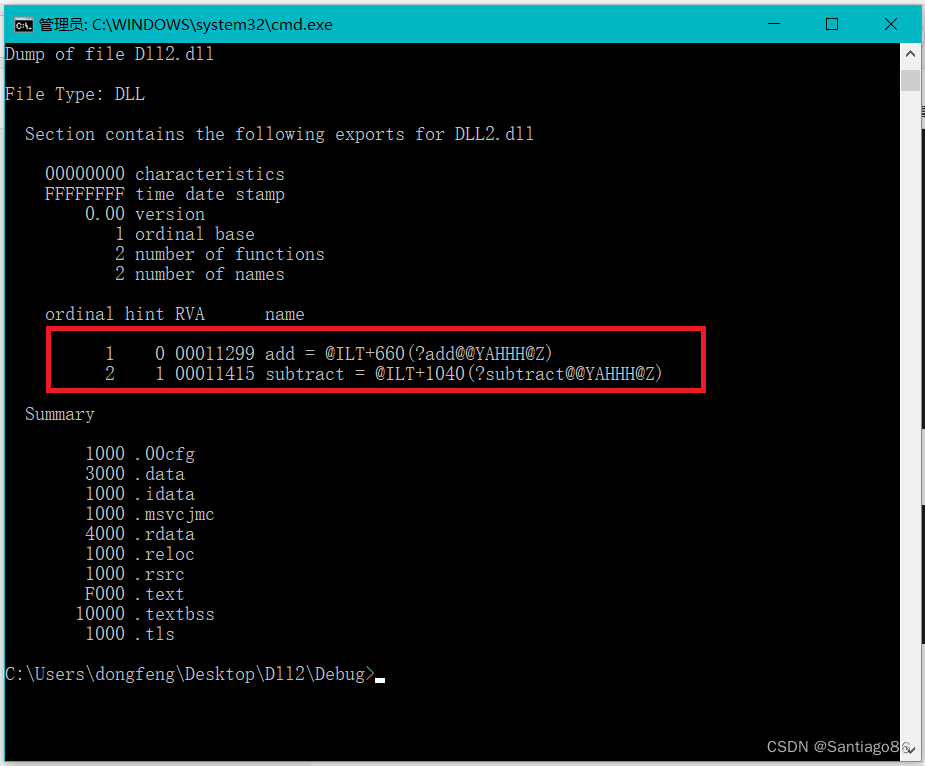Click 'FFFFFFFF time date stamp' line

pyautogui.click(x=165, y=194)
